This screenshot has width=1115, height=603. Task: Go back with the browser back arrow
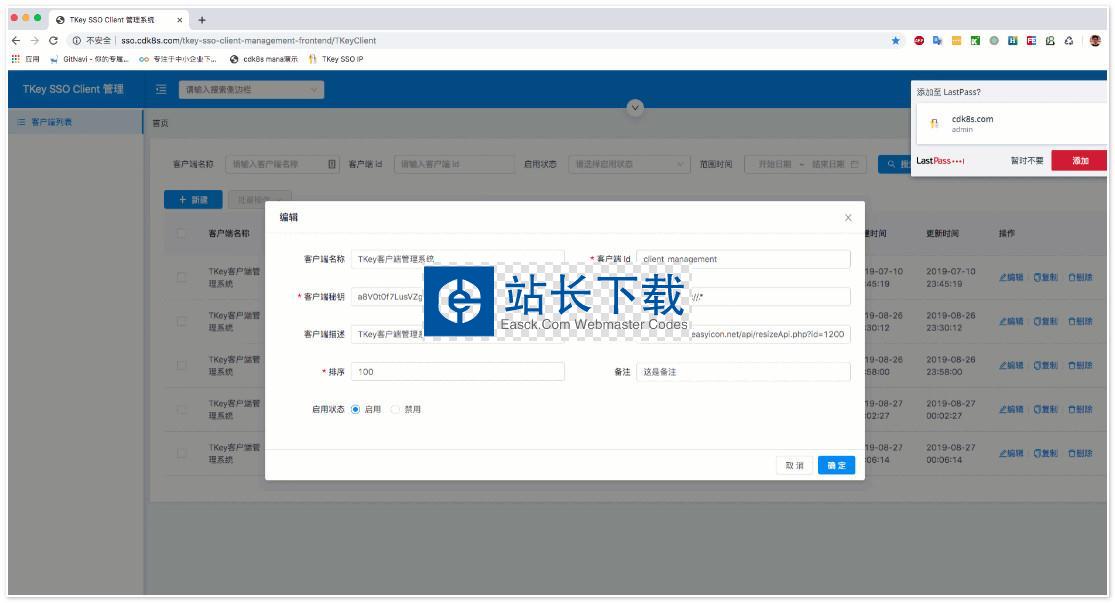point(16,41)
